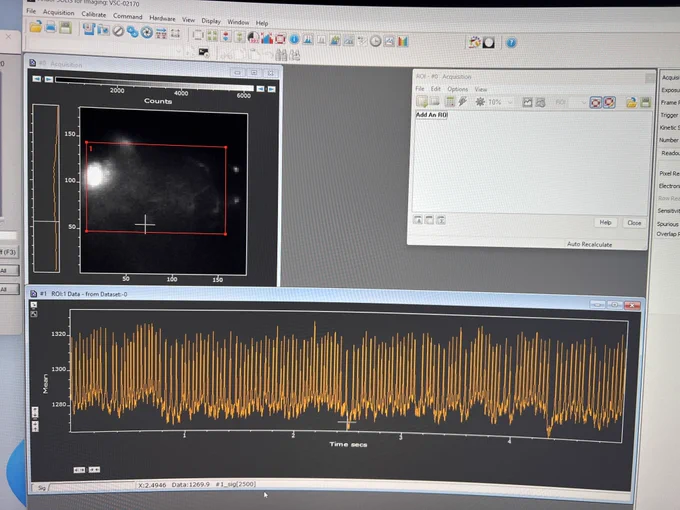The height and width of the screenshot is (510, 680).
Task: Select the Sig tab below the plot
Action: point(41,488)
